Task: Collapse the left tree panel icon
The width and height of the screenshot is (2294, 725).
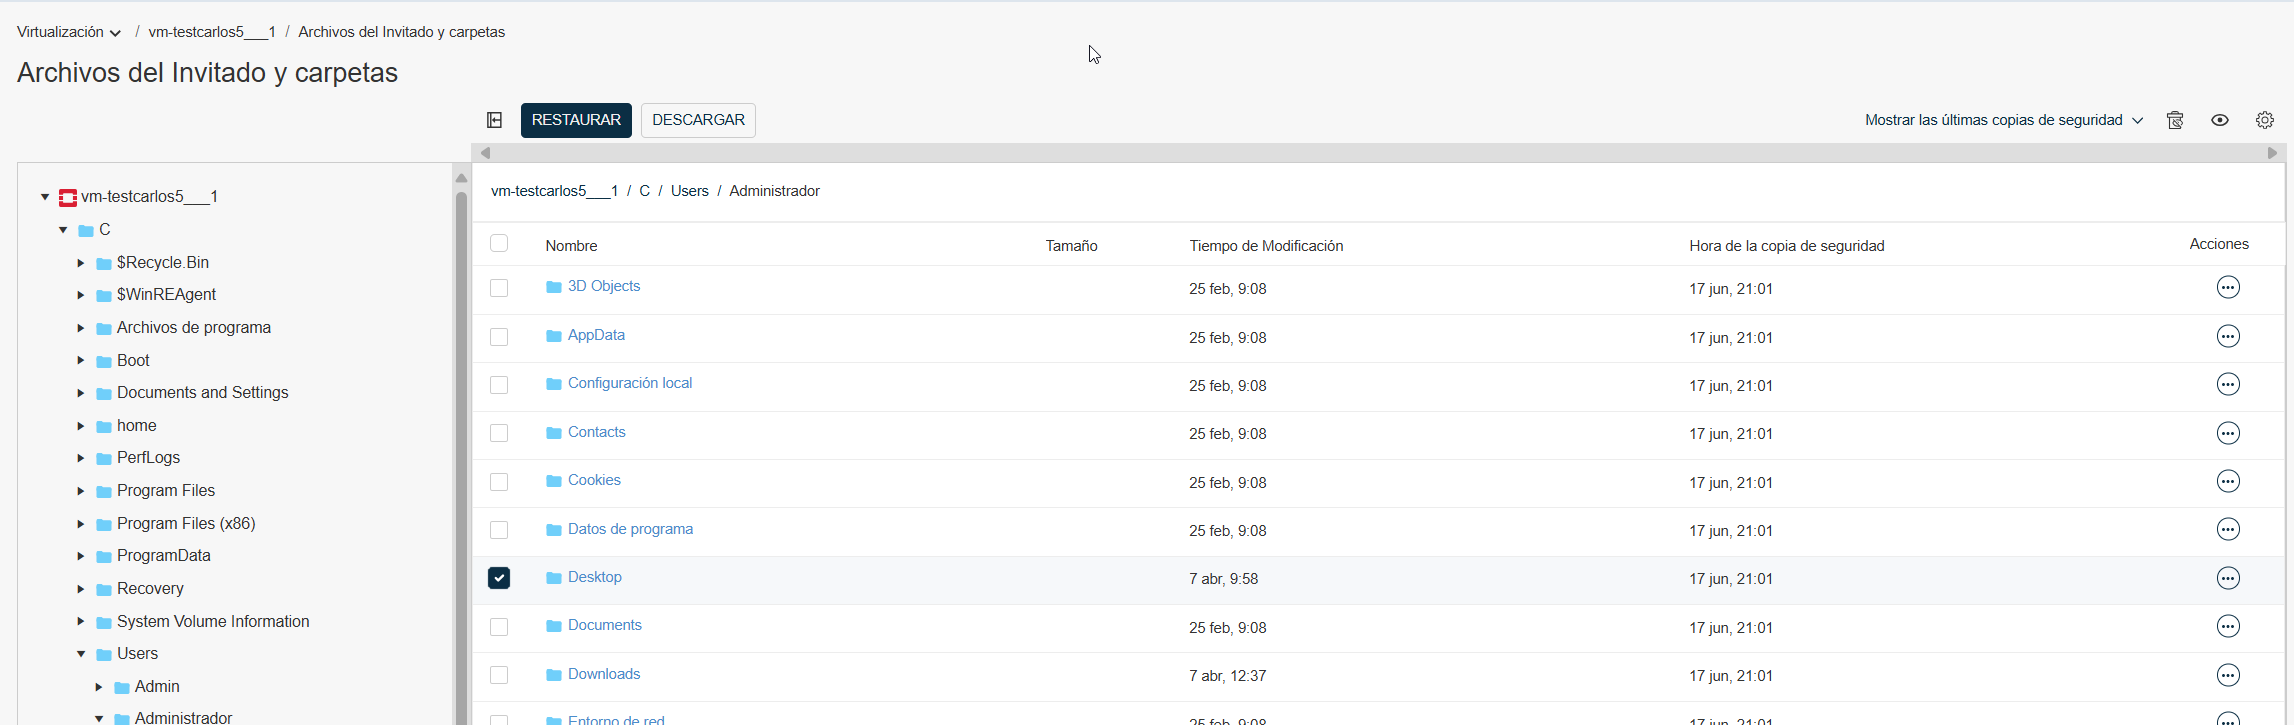Action: click(494, 120)
